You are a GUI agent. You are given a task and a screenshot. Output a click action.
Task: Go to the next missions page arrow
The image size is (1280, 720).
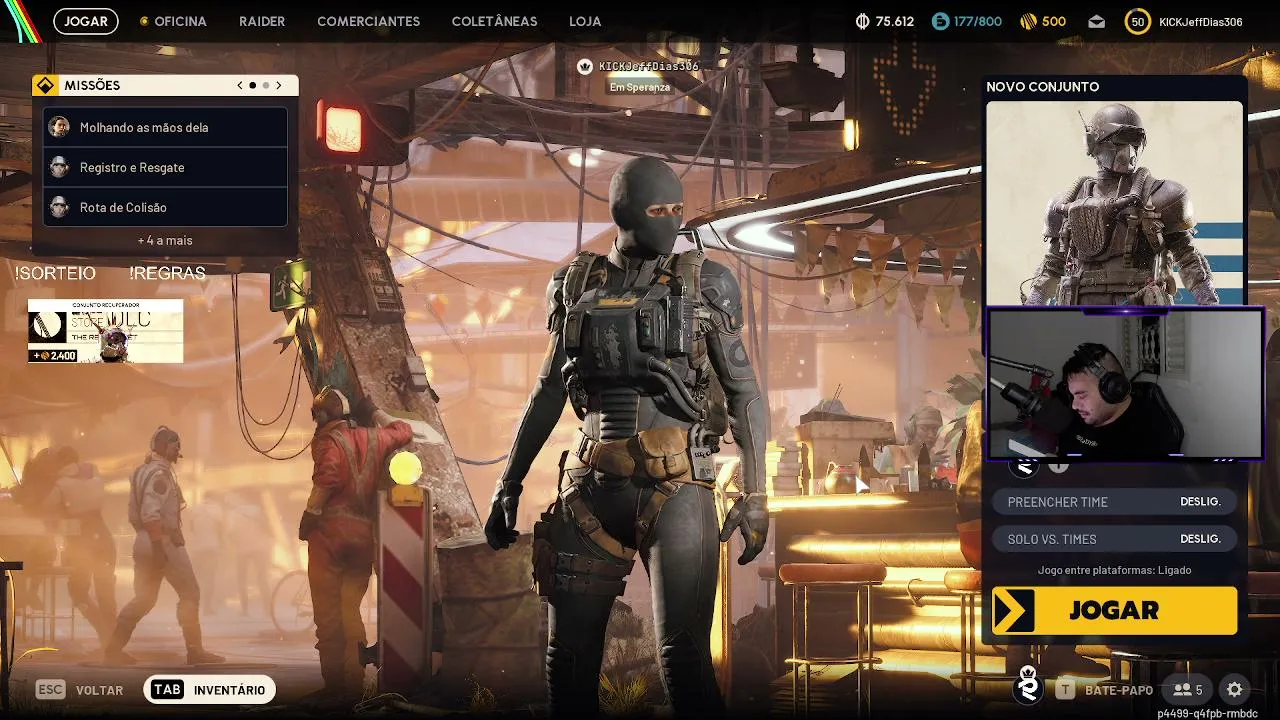tap(279, 85)
